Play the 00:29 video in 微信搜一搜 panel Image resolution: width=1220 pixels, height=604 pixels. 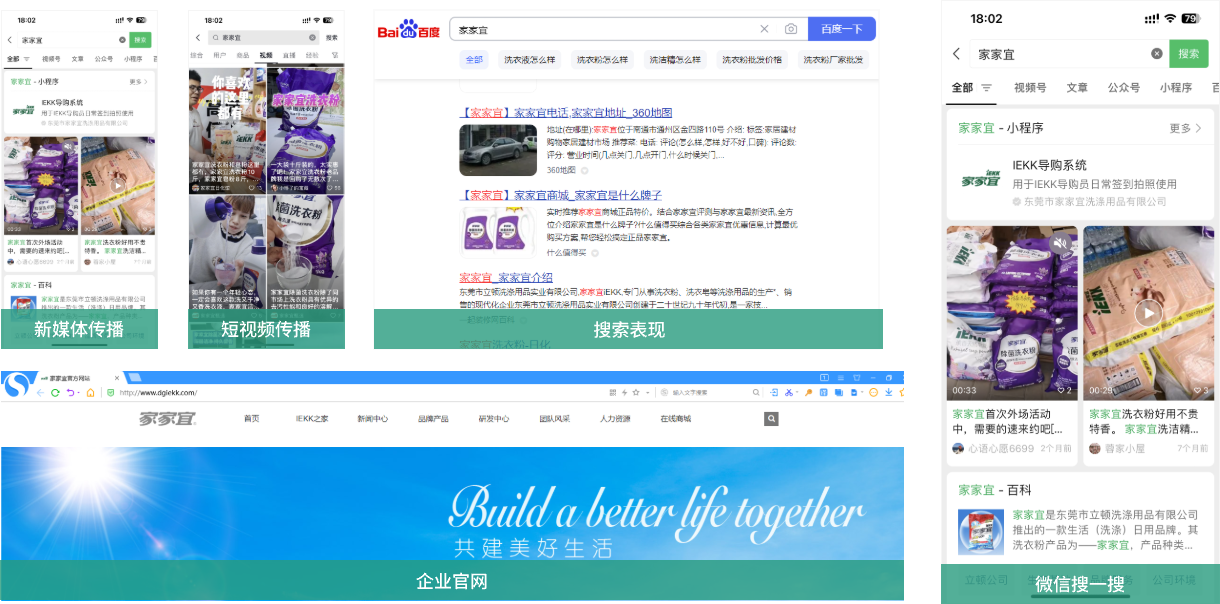pos(1148,313)
